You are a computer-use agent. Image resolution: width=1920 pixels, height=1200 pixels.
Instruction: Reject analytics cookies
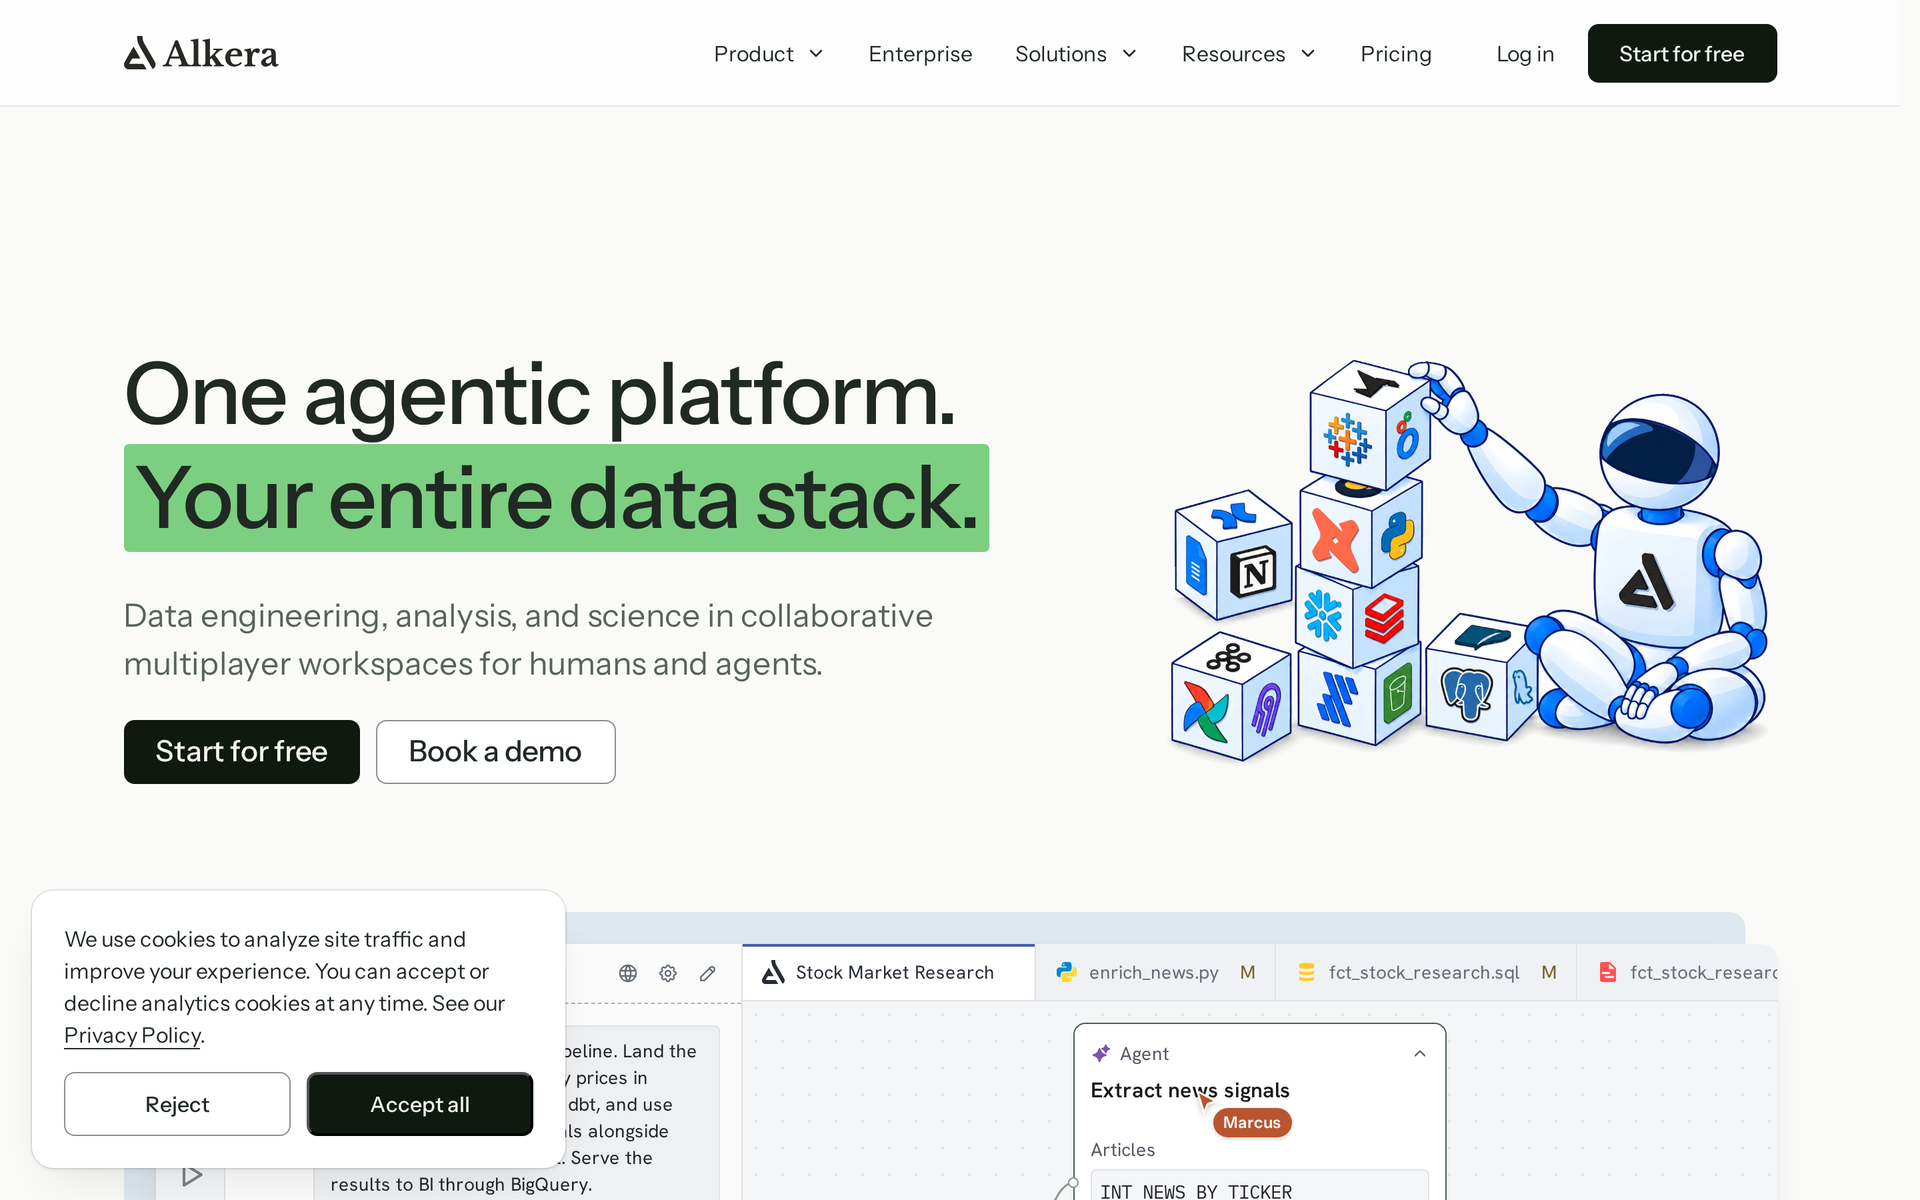[177, 1104]
